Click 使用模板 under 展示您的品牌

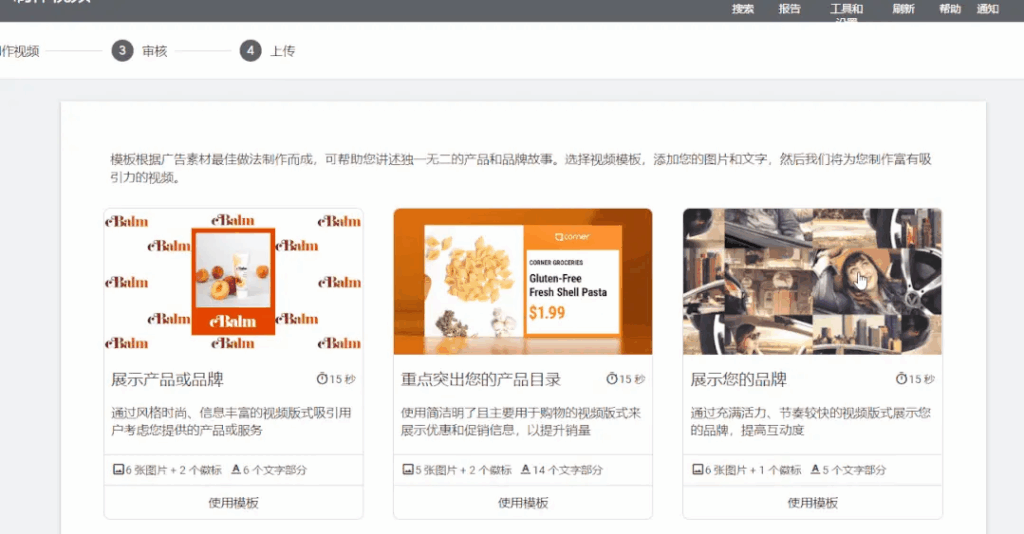coord(812,503)
